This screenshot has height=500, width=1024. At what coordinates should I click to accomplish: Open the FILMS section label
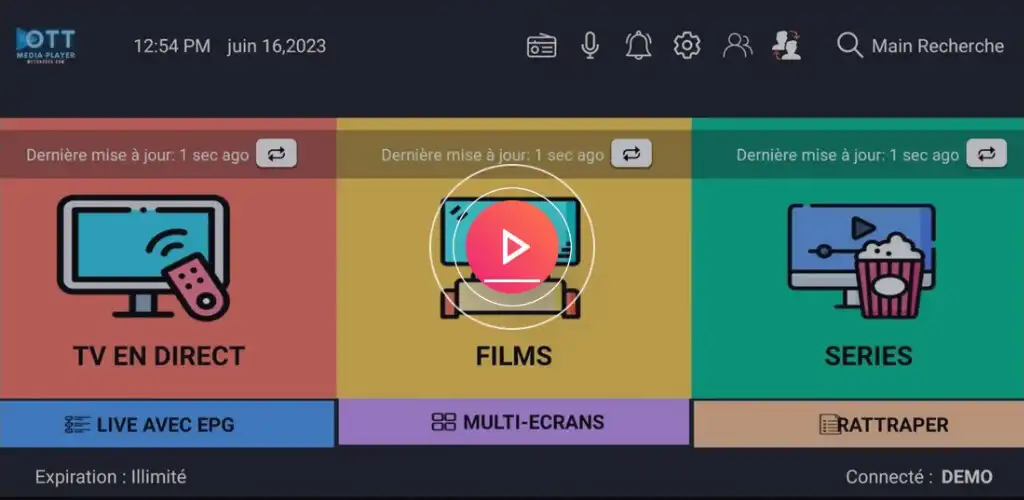click(x=513, y=356)
